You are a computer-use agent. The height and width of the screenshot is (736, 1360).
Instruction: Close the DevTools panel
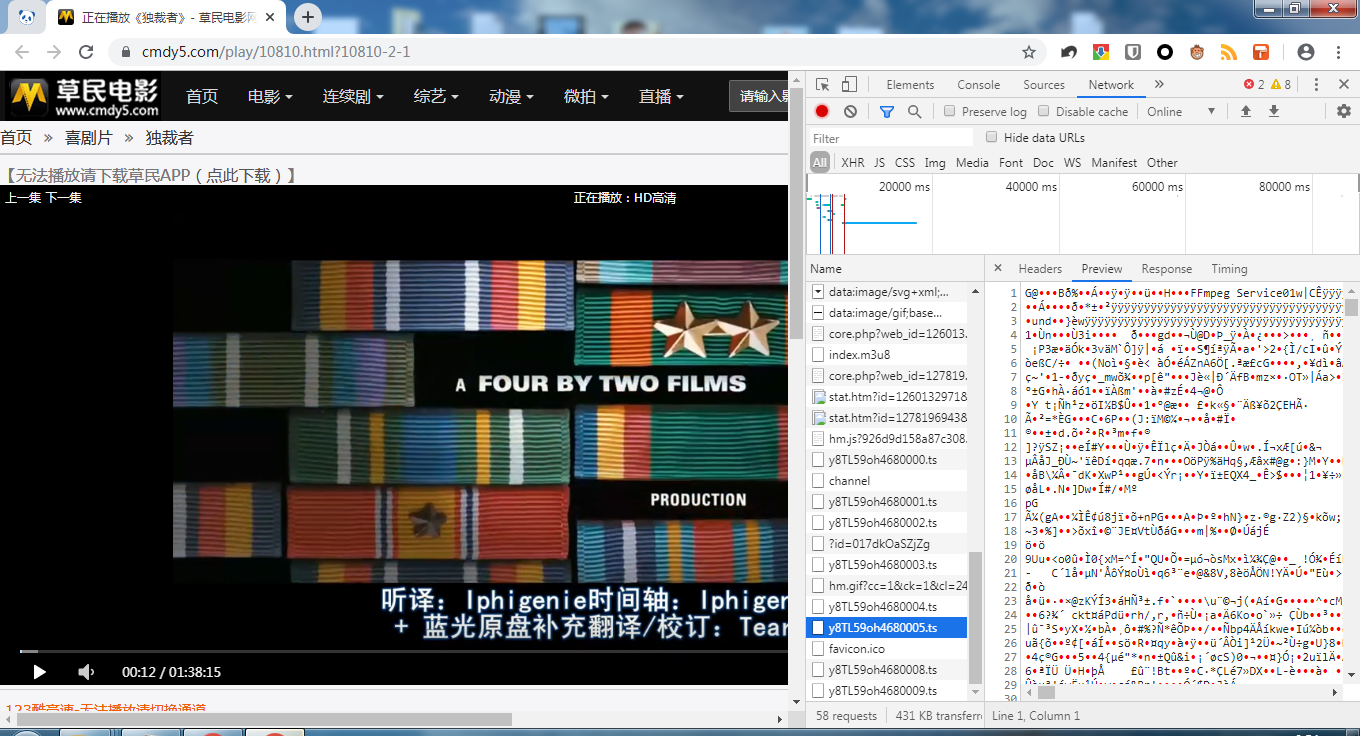(1344, 85)
